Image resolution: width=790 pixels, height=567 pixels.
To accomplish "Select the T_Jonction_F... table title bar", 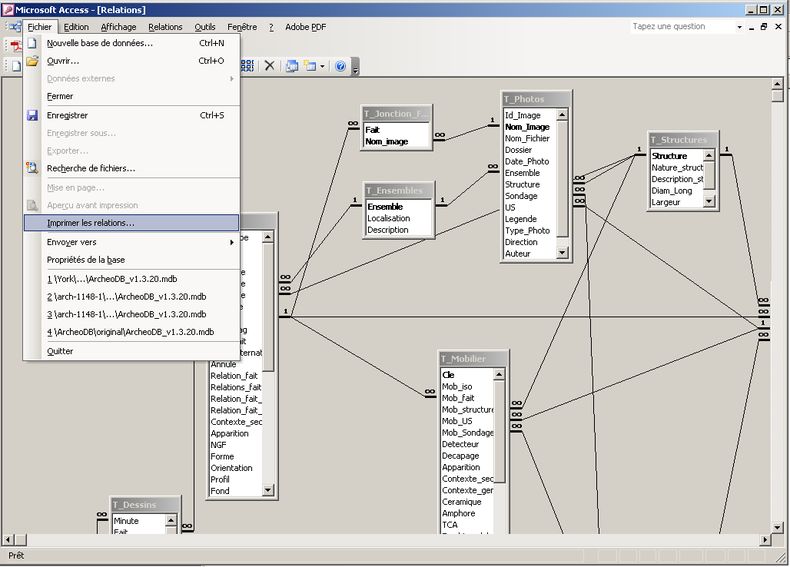I will (396, 114).
